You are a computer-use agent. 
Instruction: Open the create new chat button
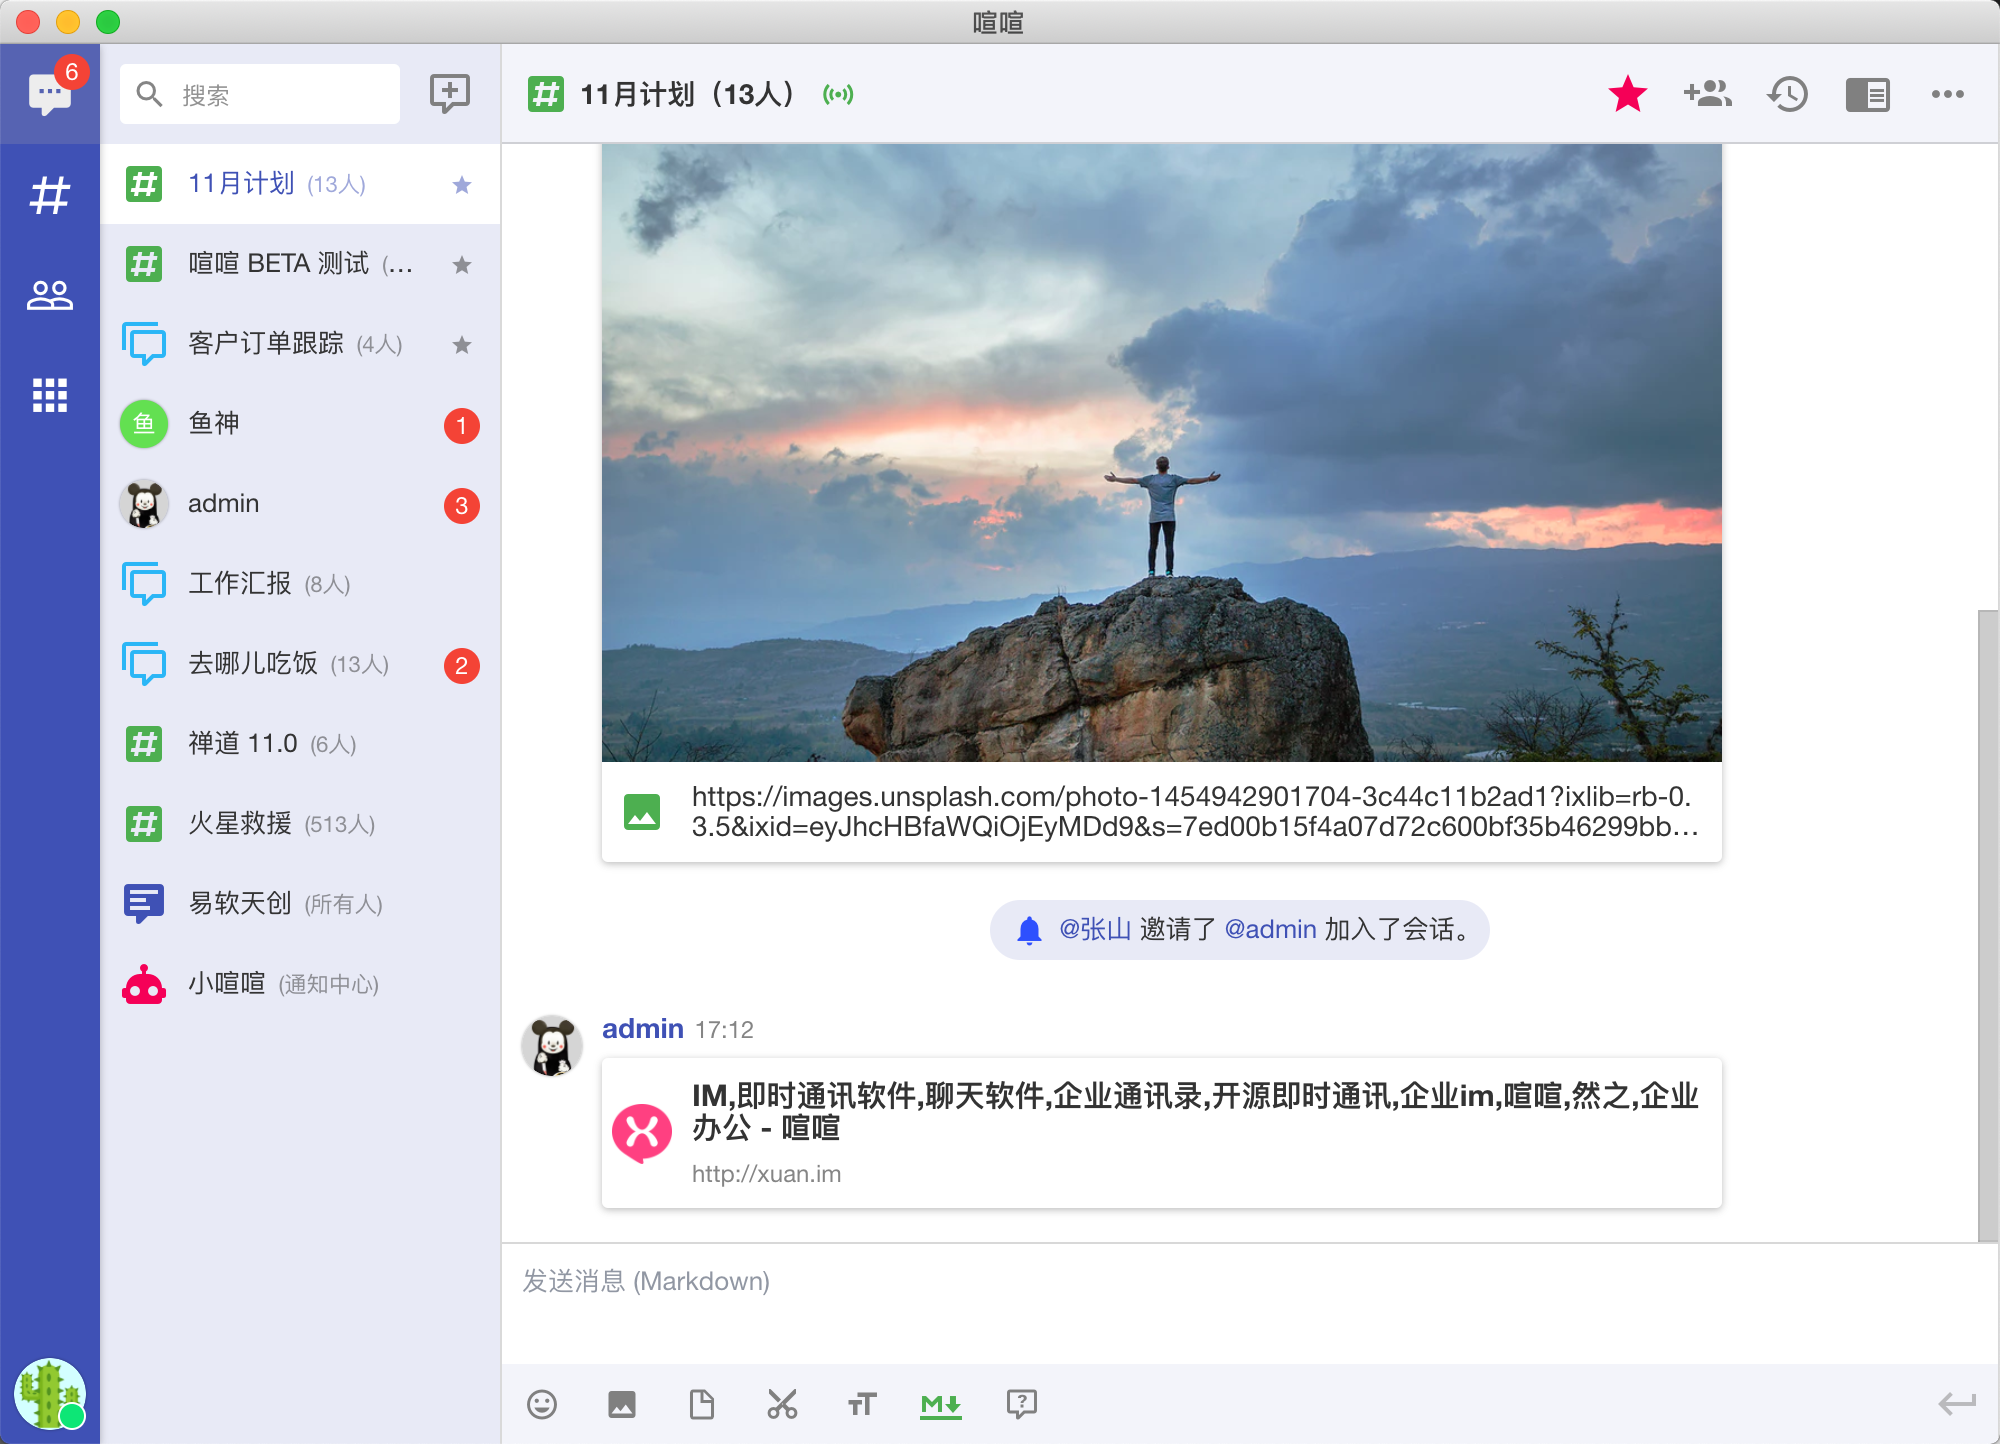(449, 93)
